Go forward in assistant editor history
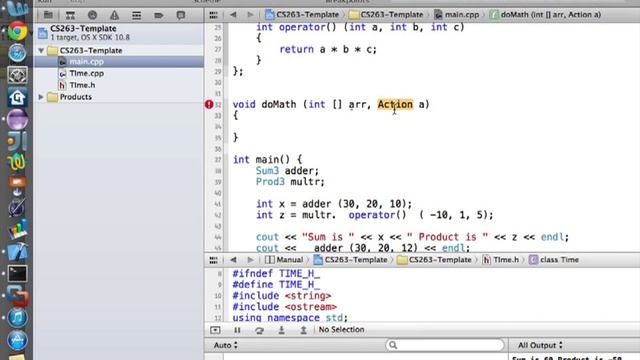The height and width of the screenshot is (360, 640). coord(250,260)
